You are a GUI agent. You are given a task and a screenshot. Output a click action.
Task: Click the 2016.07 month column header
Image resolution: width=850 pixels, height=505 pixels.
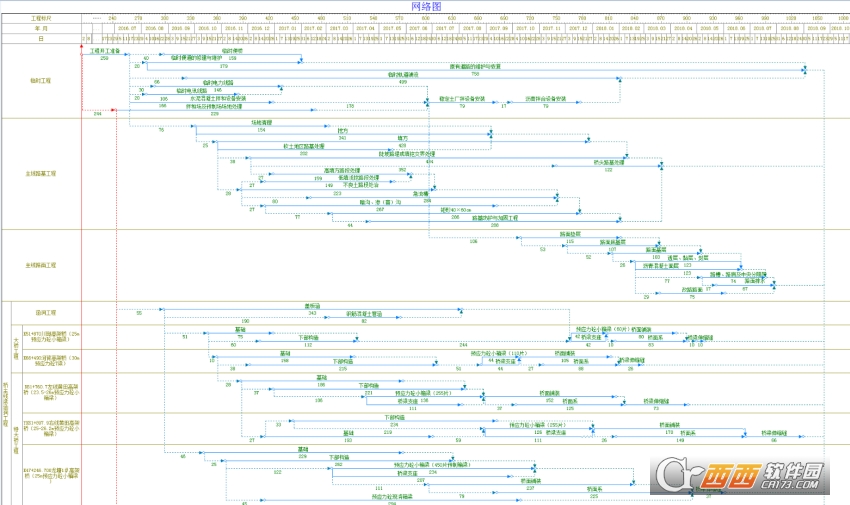coord(128,28)
